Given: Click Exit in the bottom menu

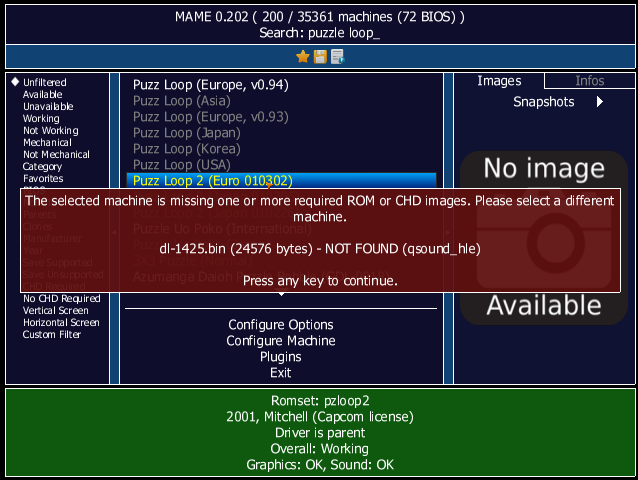Looking at the screenshot, I should click(x=281, y=373).
